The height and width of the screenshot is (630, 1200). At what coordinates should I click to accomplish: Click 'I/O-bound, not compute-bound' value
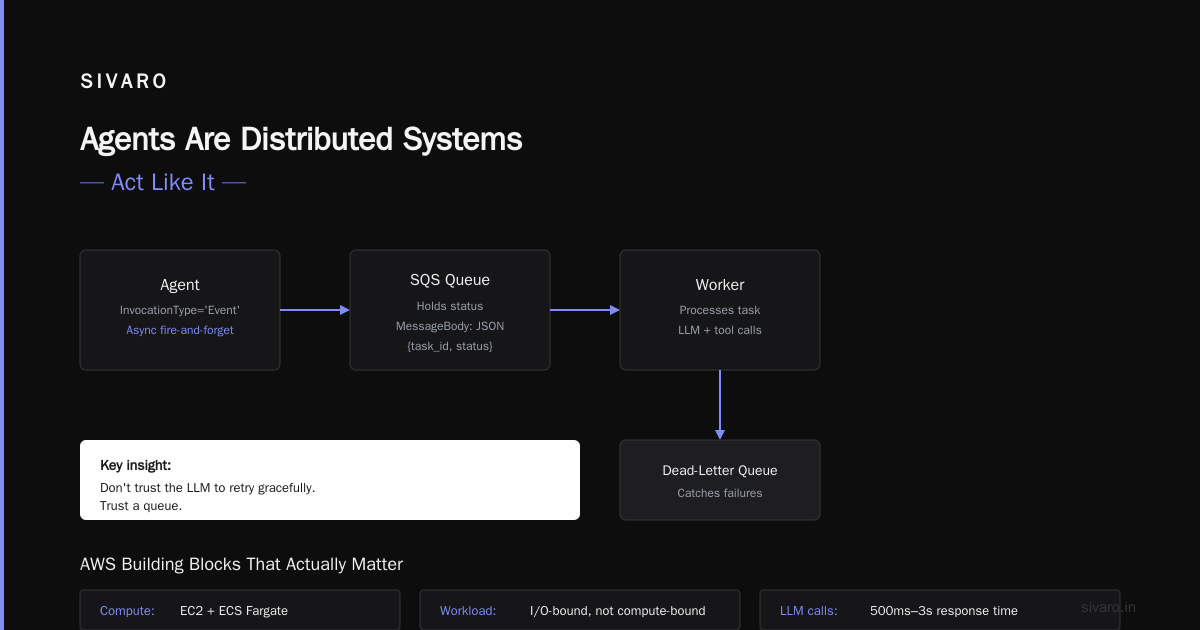click(x=618, y=611)
